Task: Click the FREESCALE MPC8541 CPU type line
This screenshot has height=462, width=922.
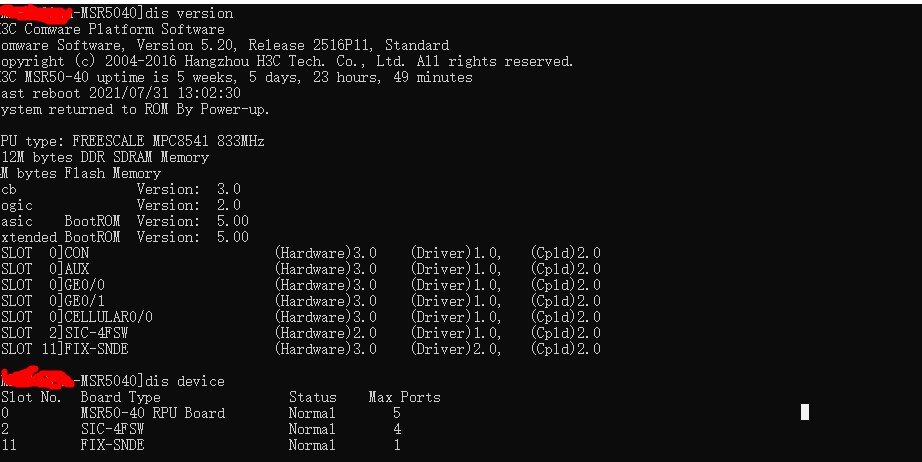Action: [x=132, y=141]
